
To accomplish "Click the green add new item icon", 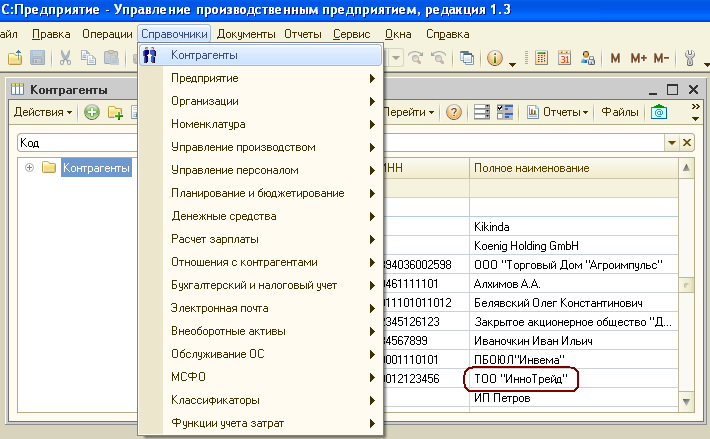I will click(x=92, y=112).
